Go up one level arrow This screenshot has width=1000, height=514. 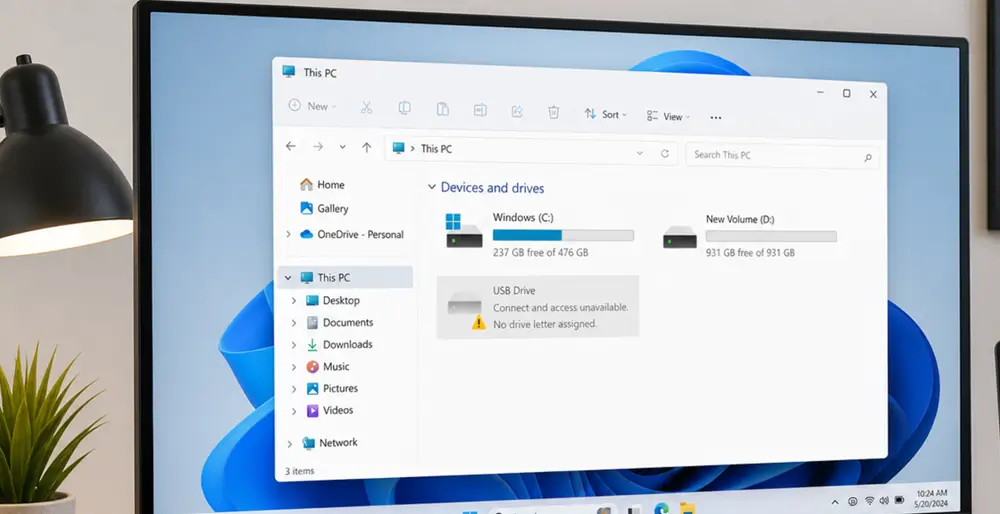367,147
